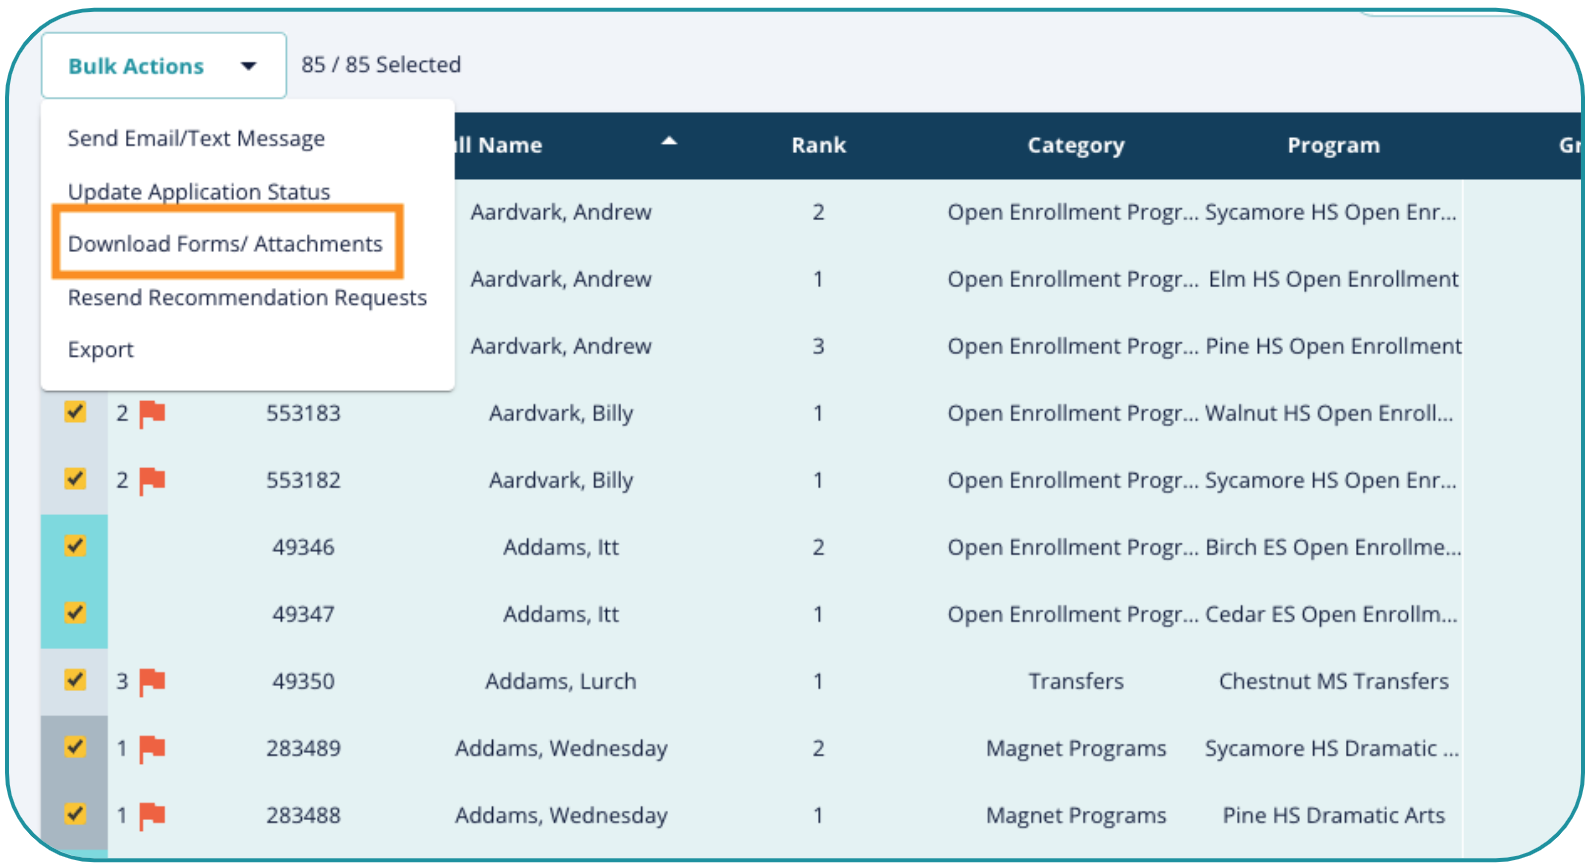Click the flag icon for application 283489
Image resolution: width=1589 pixels, height=864 pixels.
152,748
